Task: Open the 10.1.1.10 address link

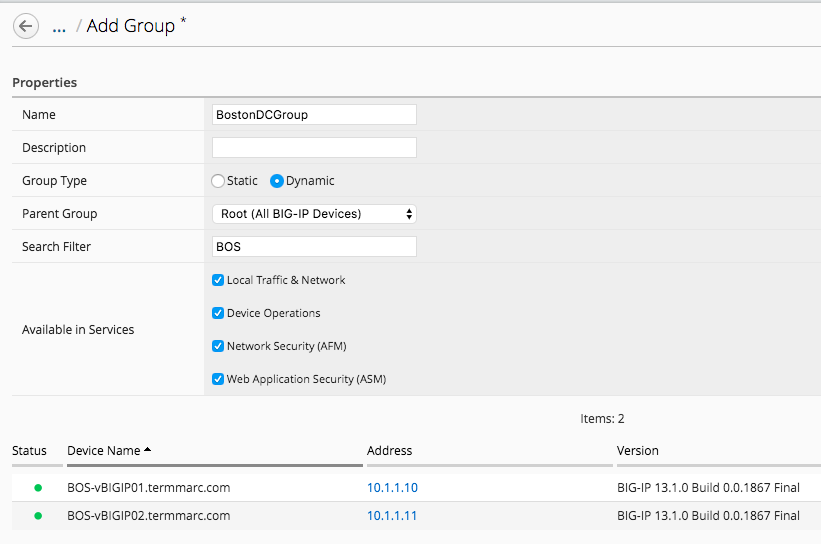Action: [x=392, y=488]
